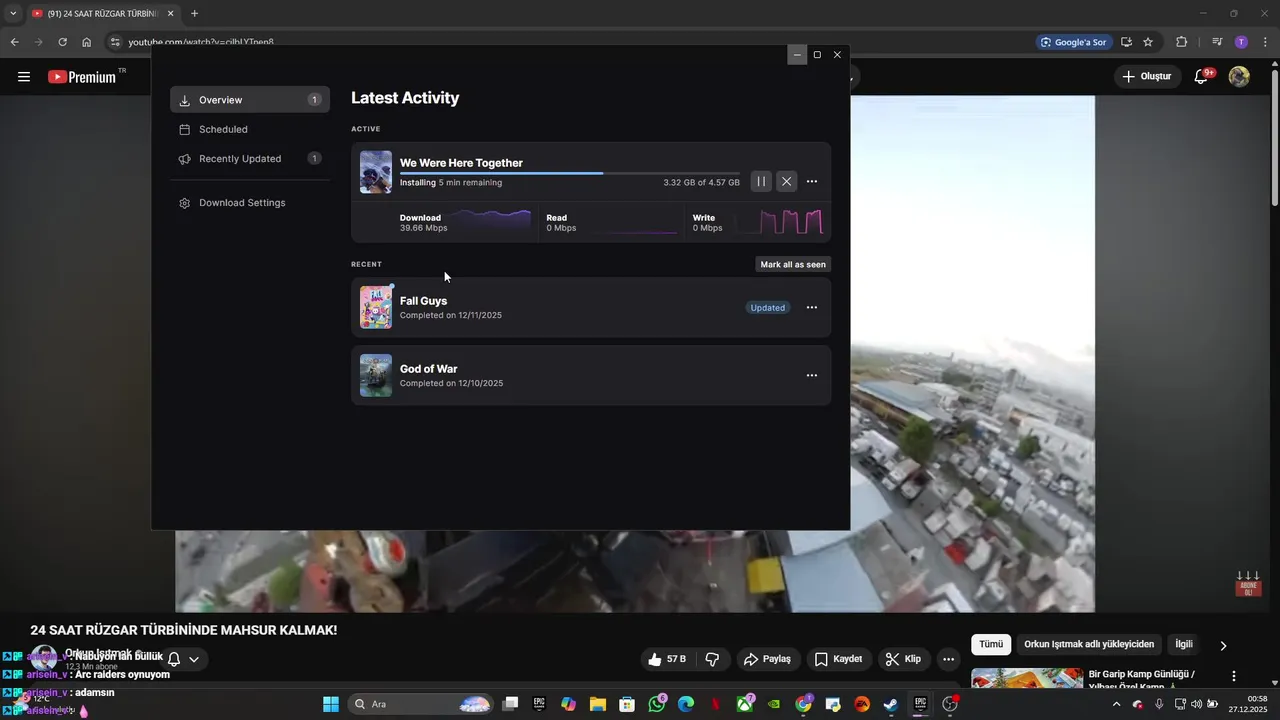This screenshot has width=1280, height=720.
Task: Click the Google'a Sor button
Action: (x=1073, y=42)
